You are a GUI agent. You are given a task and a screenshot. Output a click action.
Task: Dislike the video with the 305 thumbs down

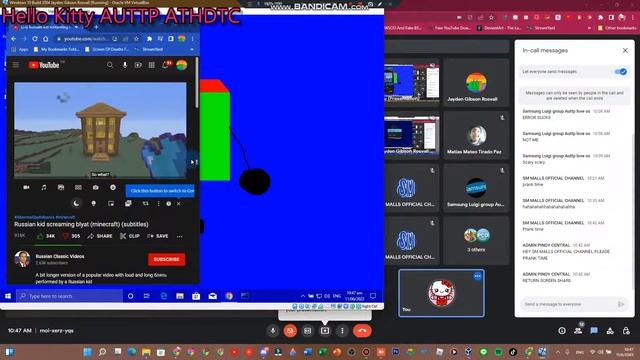[x=71, y=236]
